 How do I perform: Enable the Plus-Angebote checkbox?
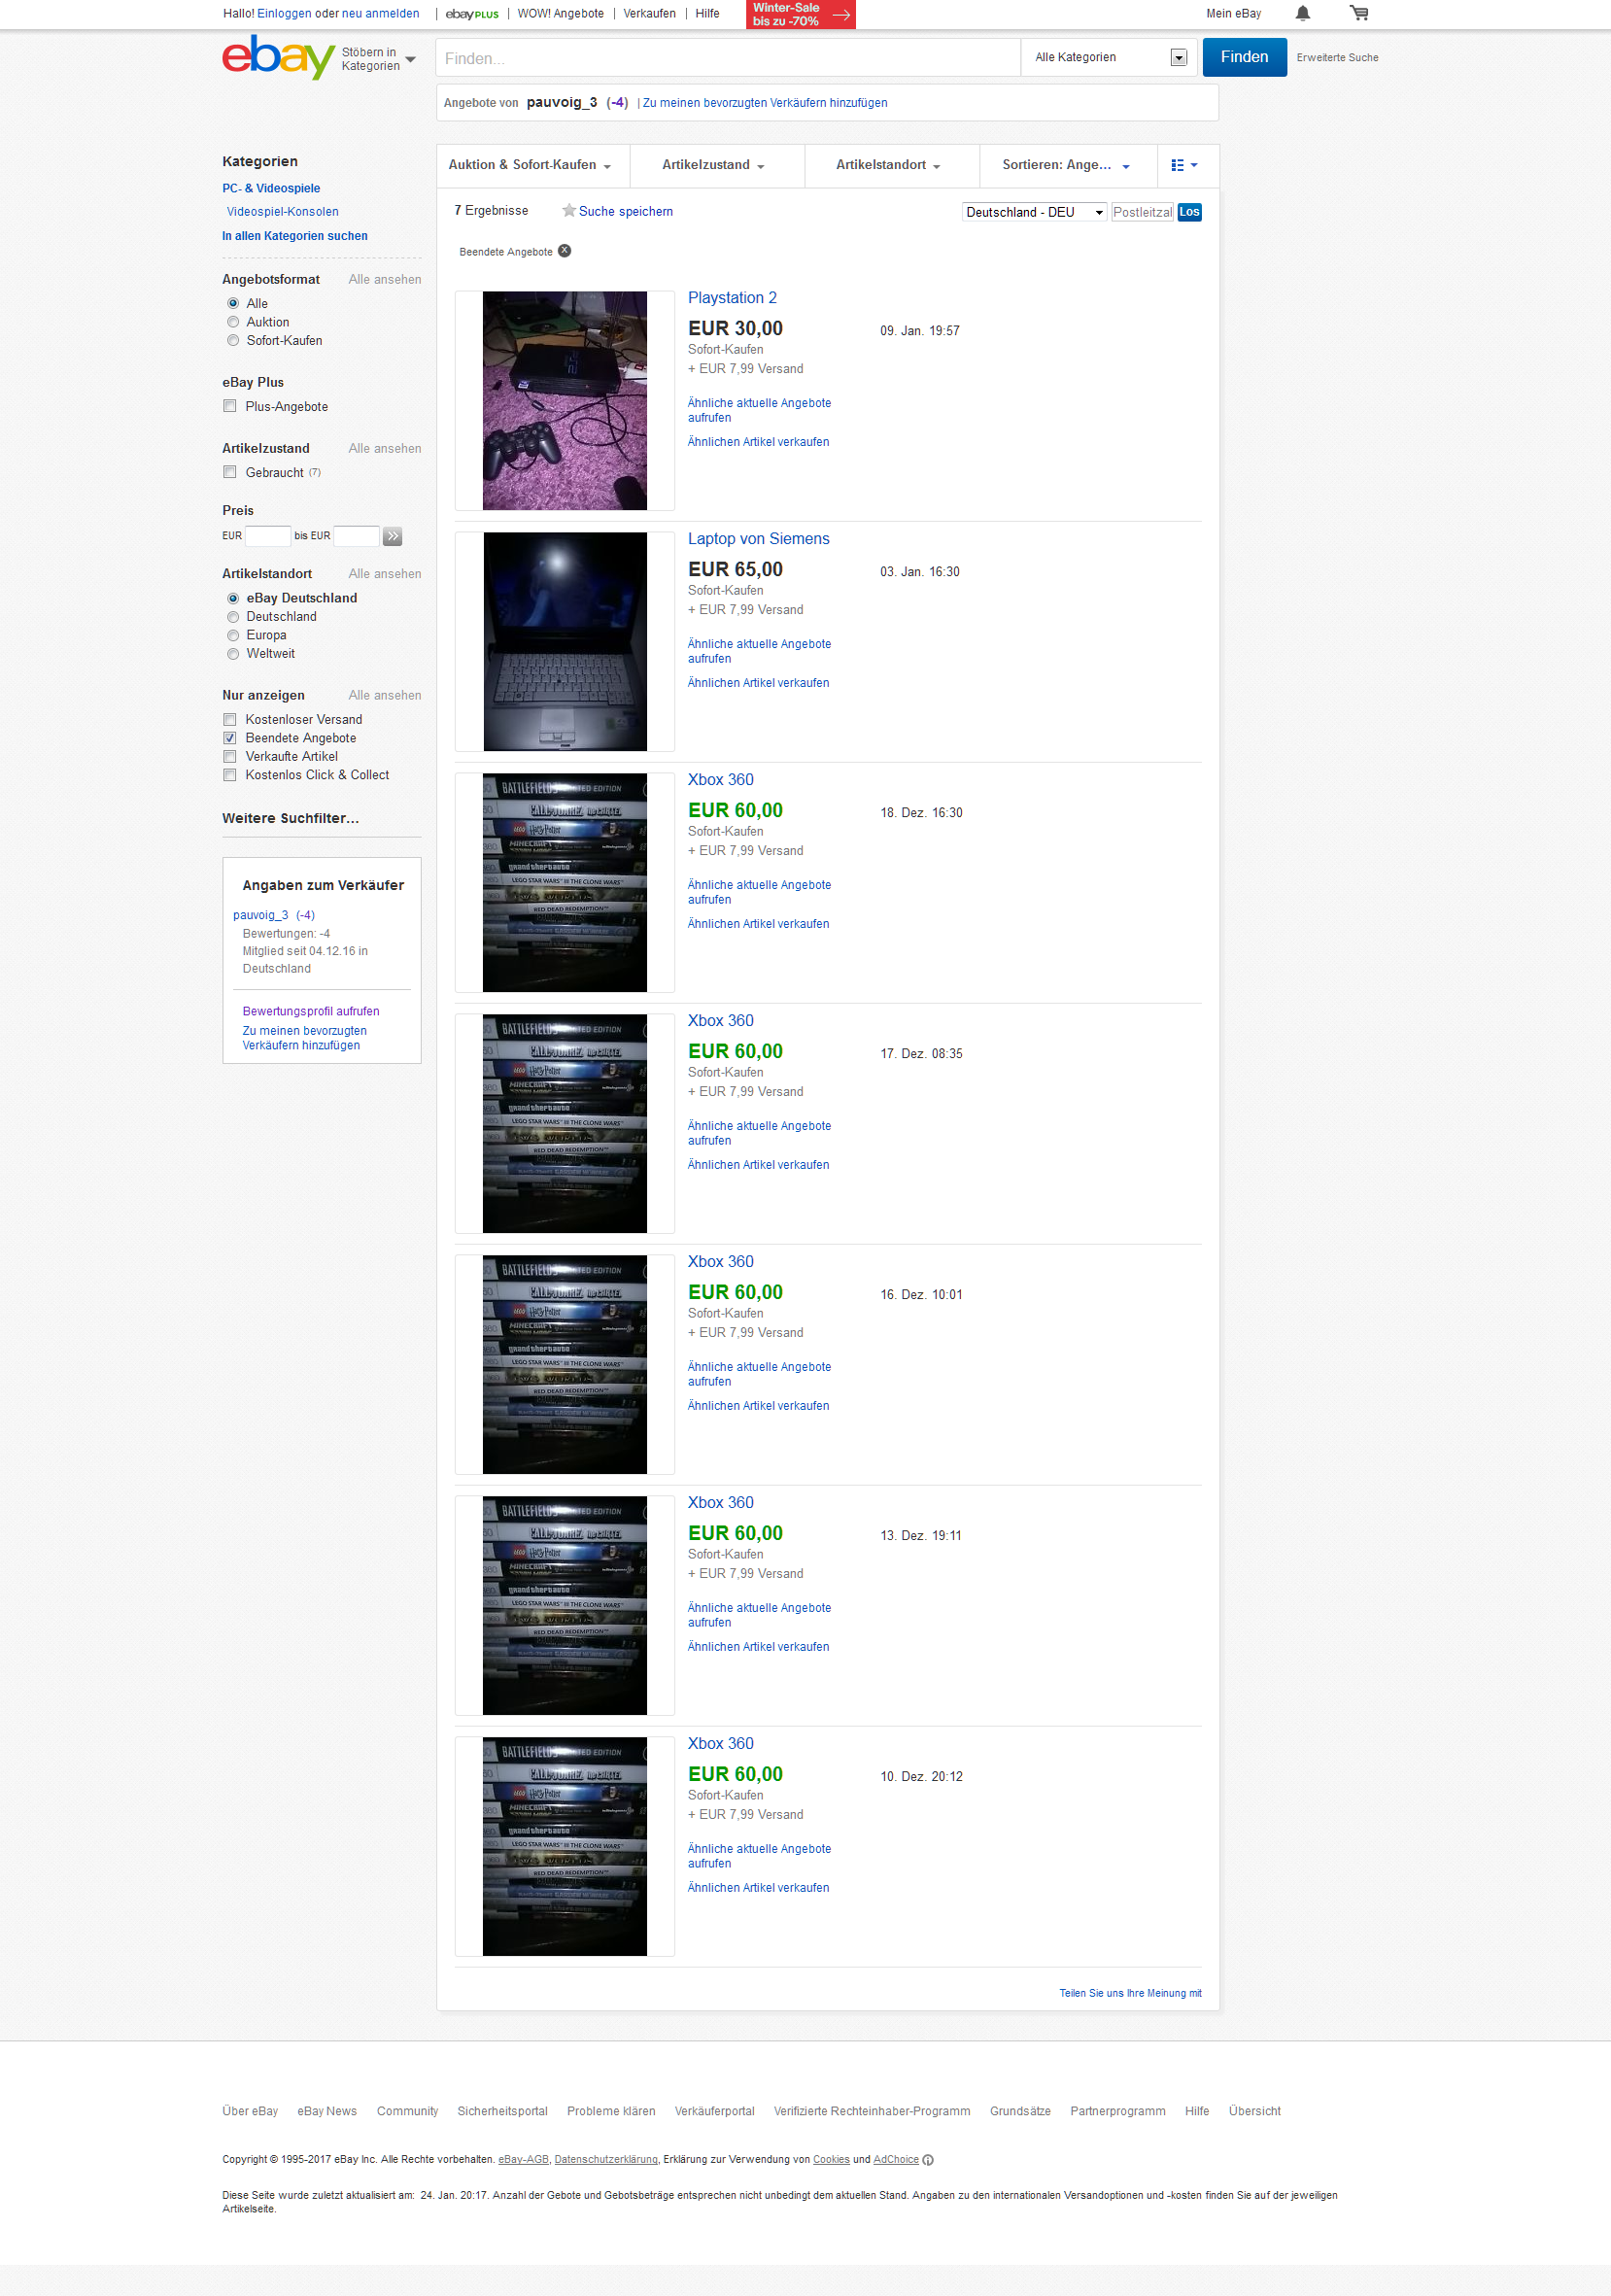pyautogui.click(x=230, y=406)
